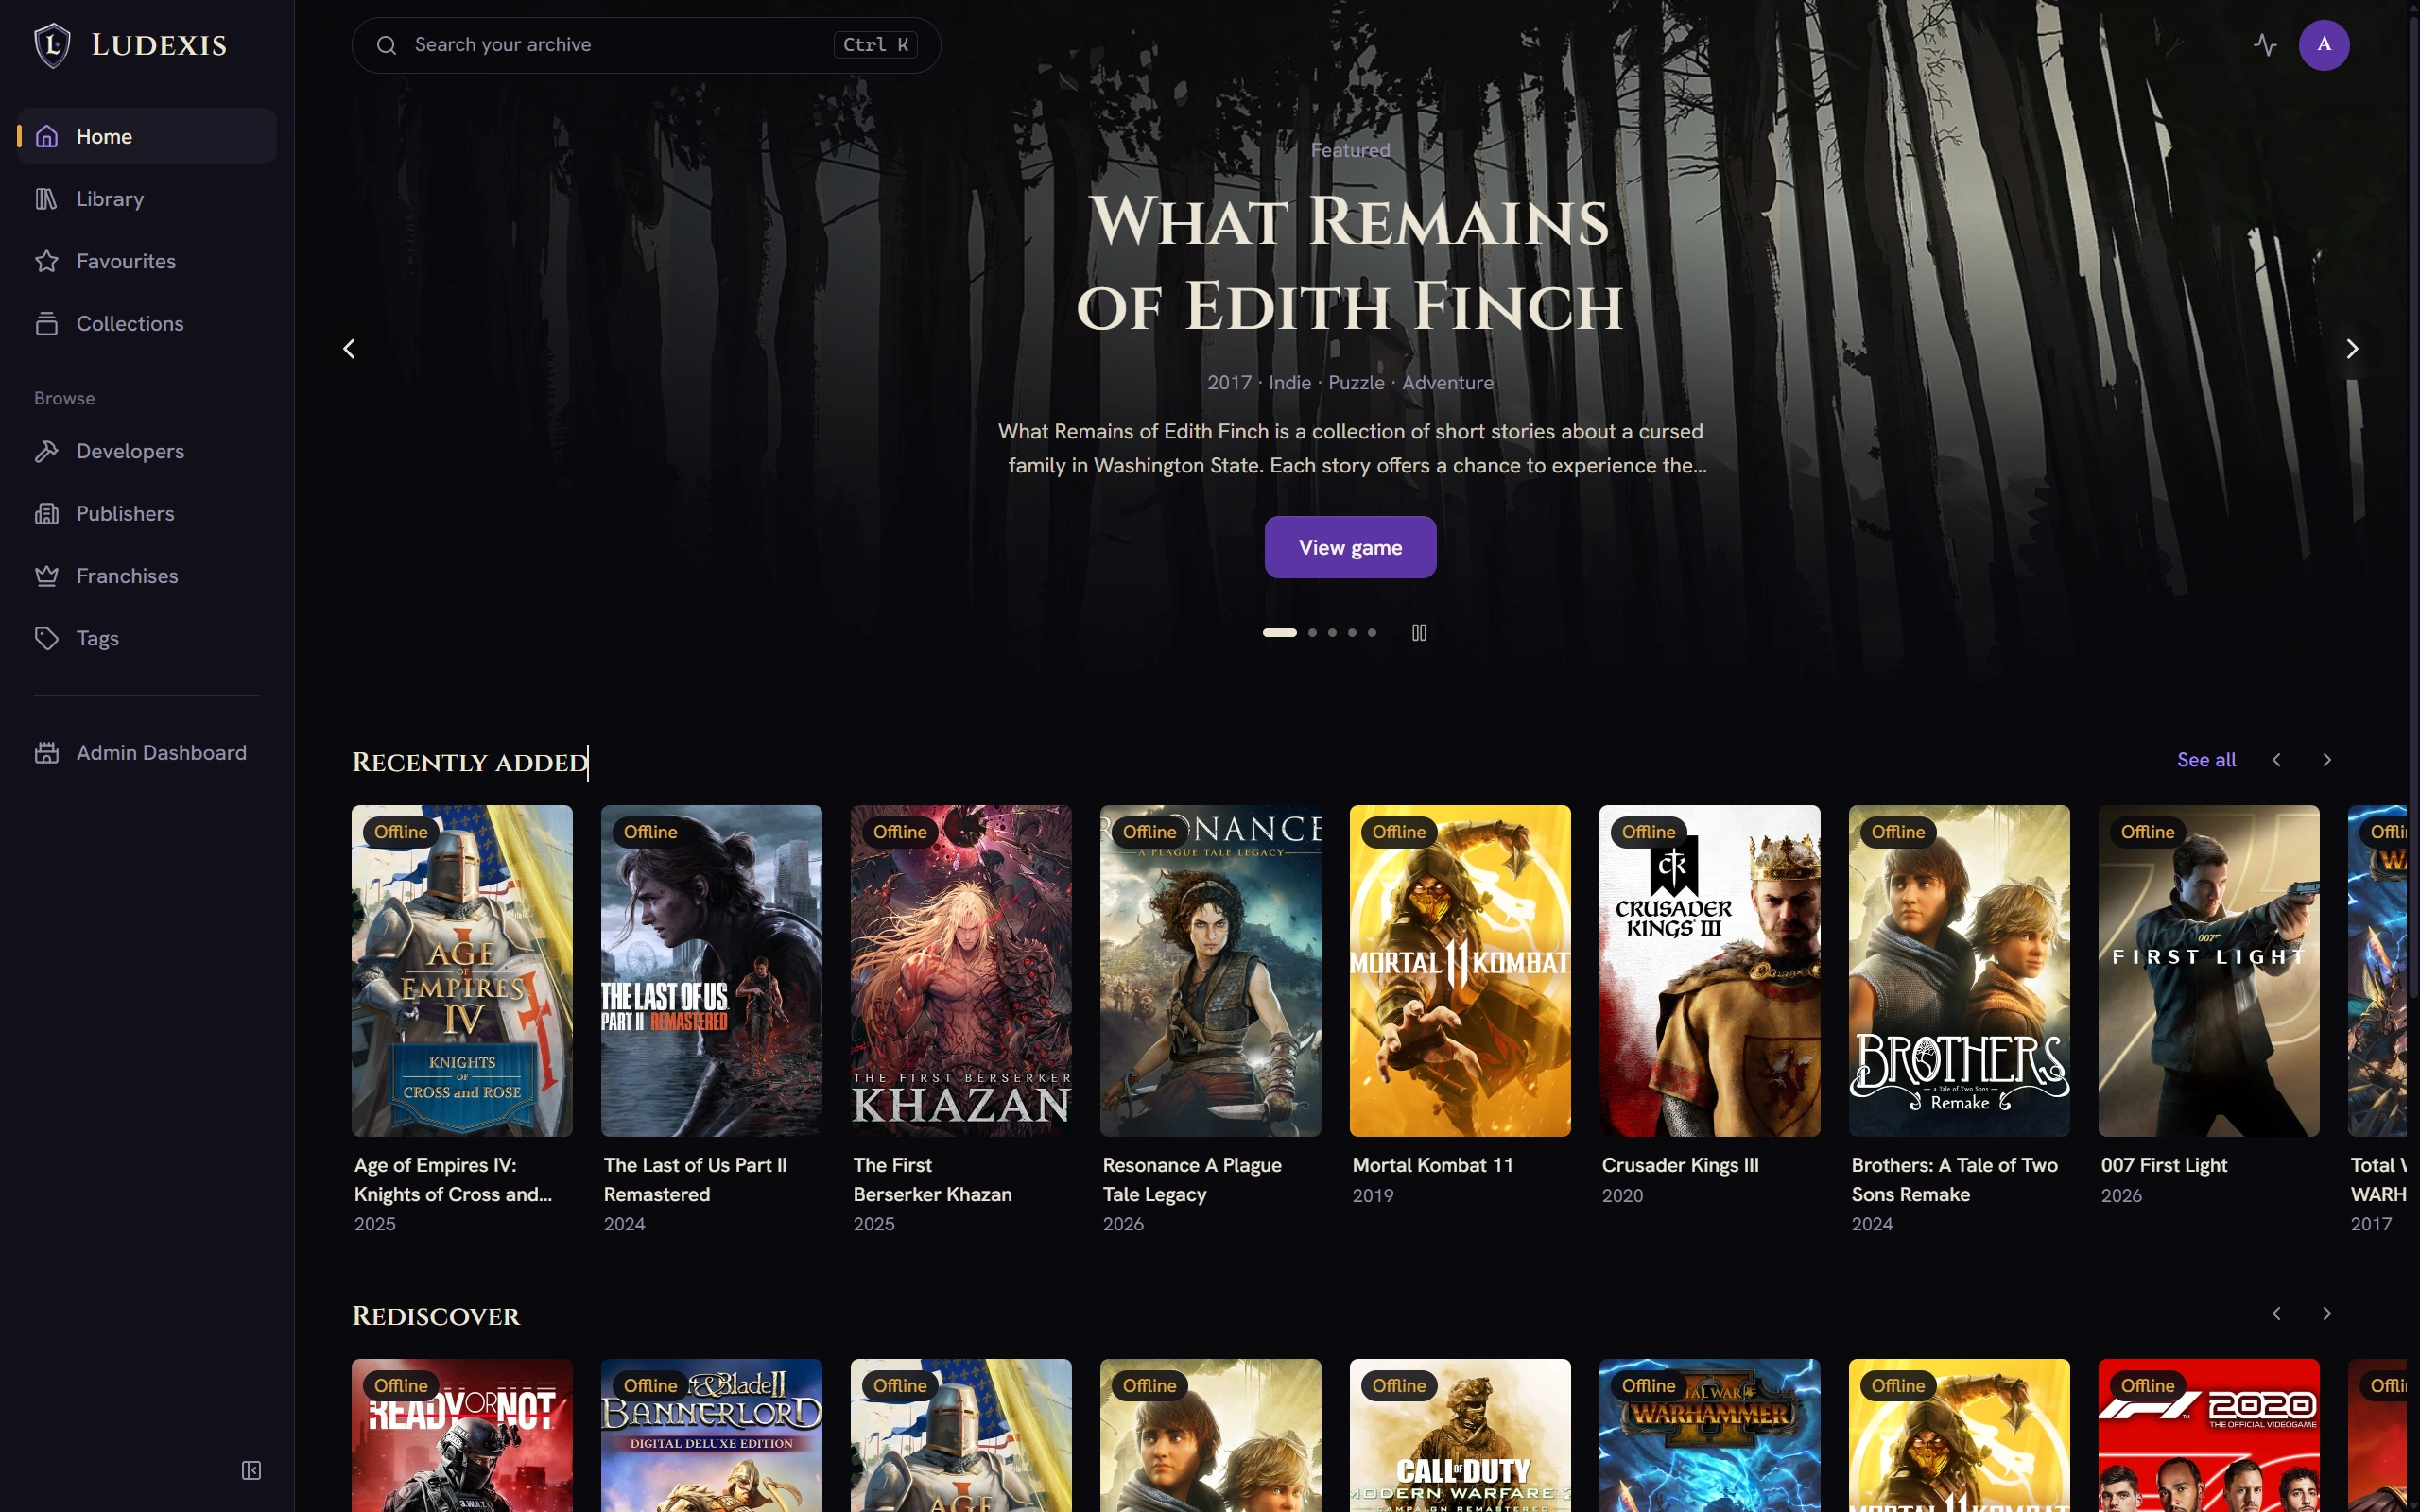Screen dimensions: 2420x1512
Task: Jump to the fourth carousel dot
Action: (x=1352, y=633)
